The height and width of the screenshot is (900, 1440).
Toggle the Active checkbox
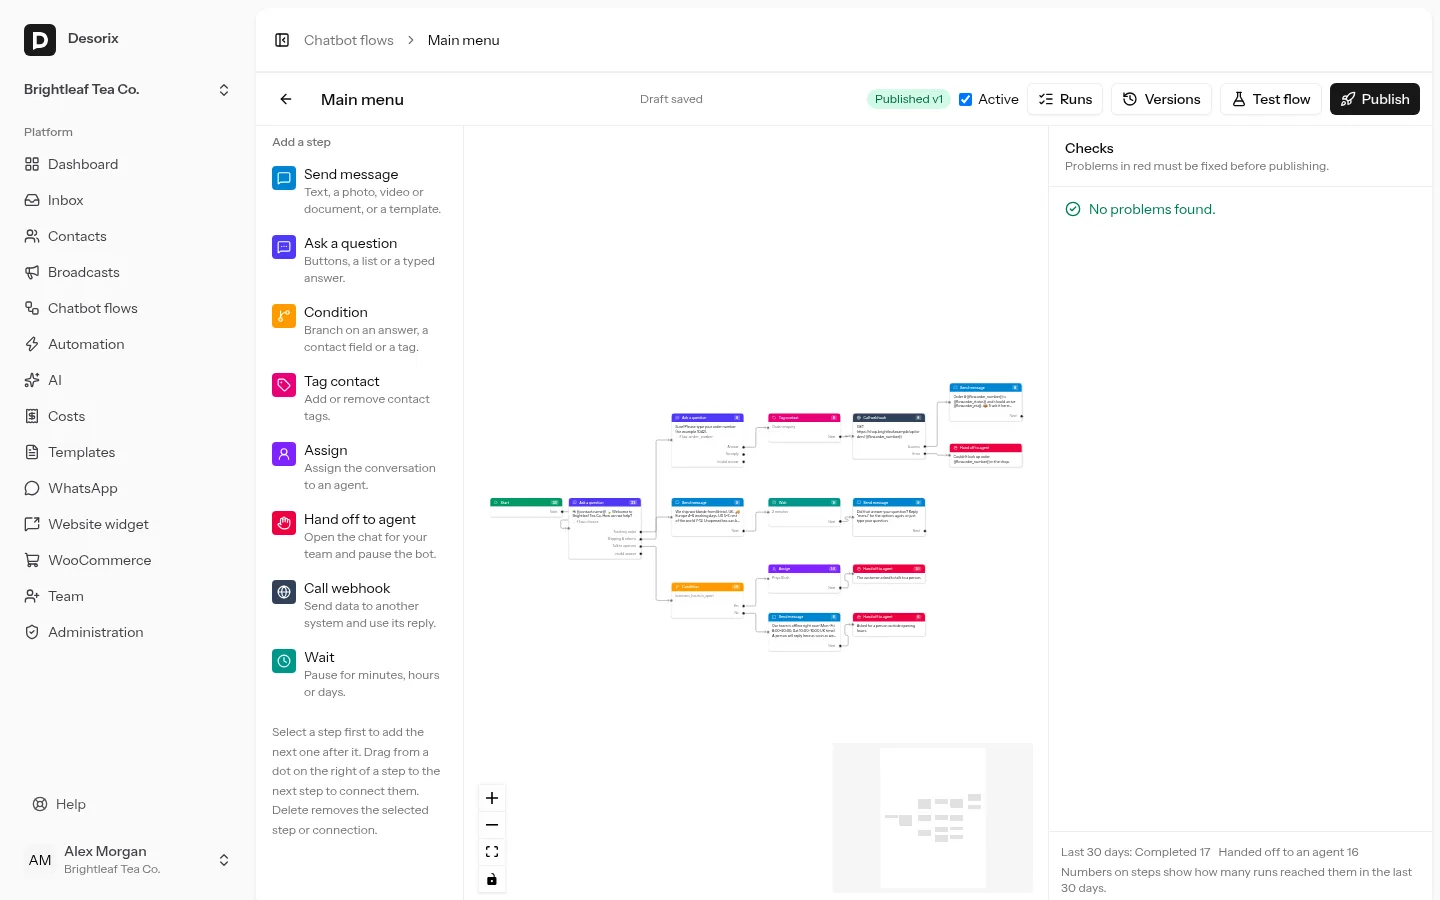[x=966, y=99]
